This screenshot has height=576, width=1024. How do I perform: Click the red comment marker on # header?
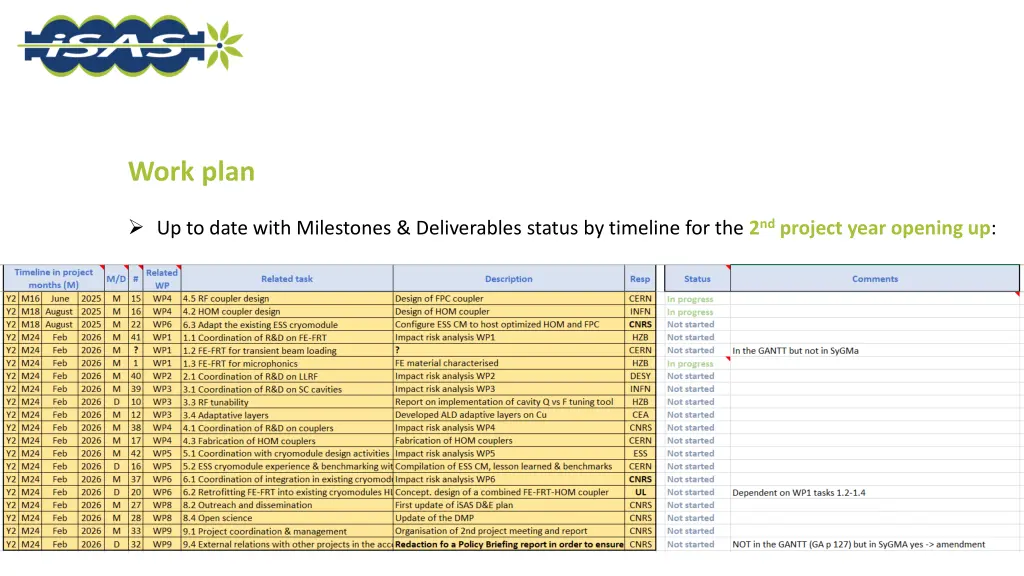pos(141,268)
